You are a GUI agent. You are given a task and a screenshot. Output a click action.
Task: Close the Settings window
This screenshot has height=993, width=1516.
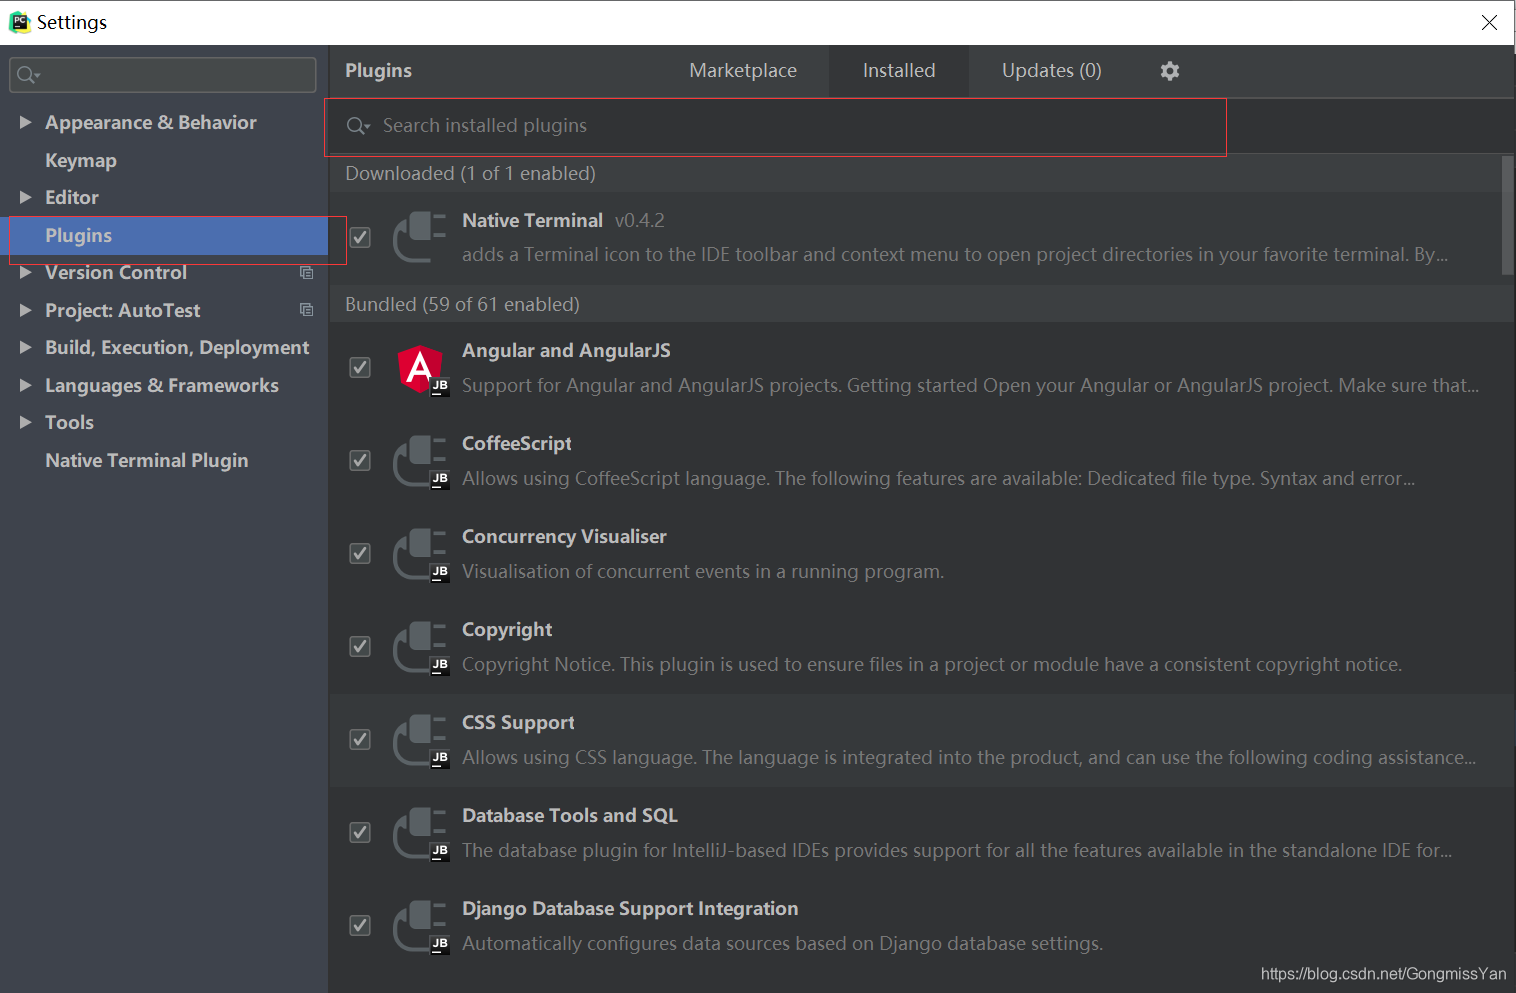(x=1489, y=22)
